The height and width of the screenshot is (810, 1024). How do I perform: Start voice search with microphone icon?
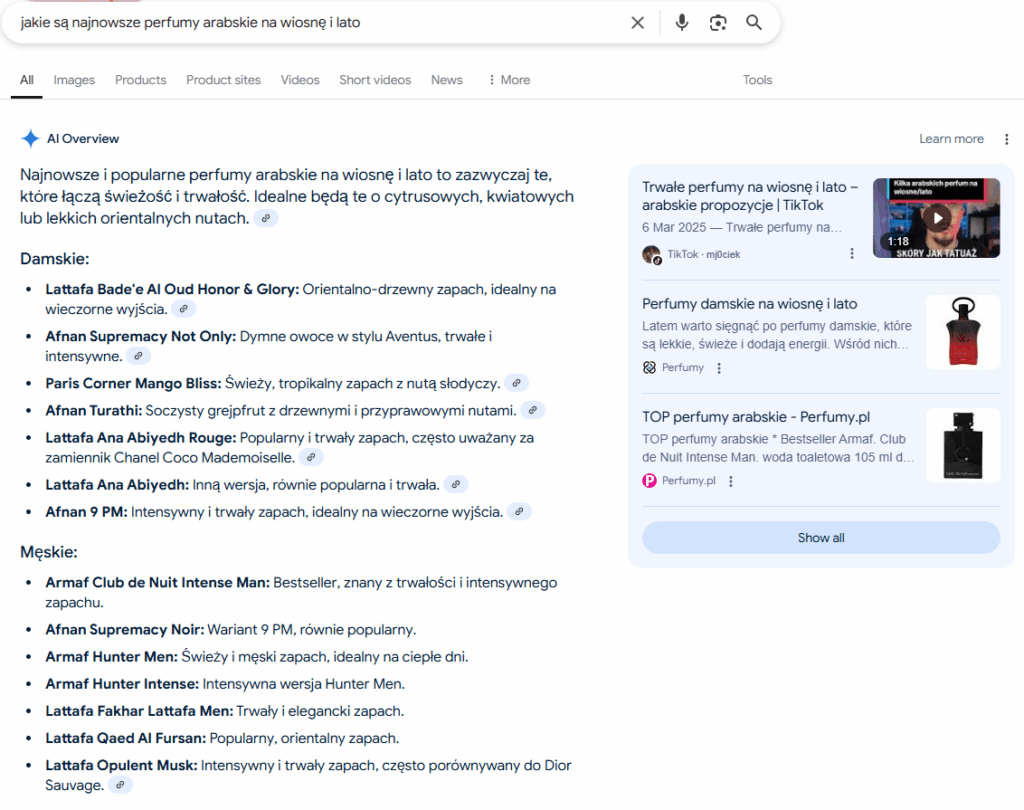point(682,23)
